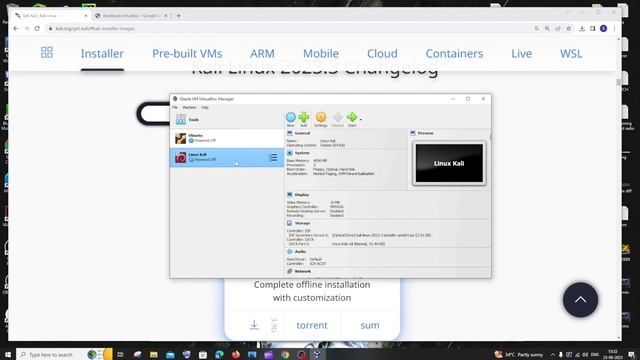Click the General section header
Screen dimensions: 640x360
(302, 133)
